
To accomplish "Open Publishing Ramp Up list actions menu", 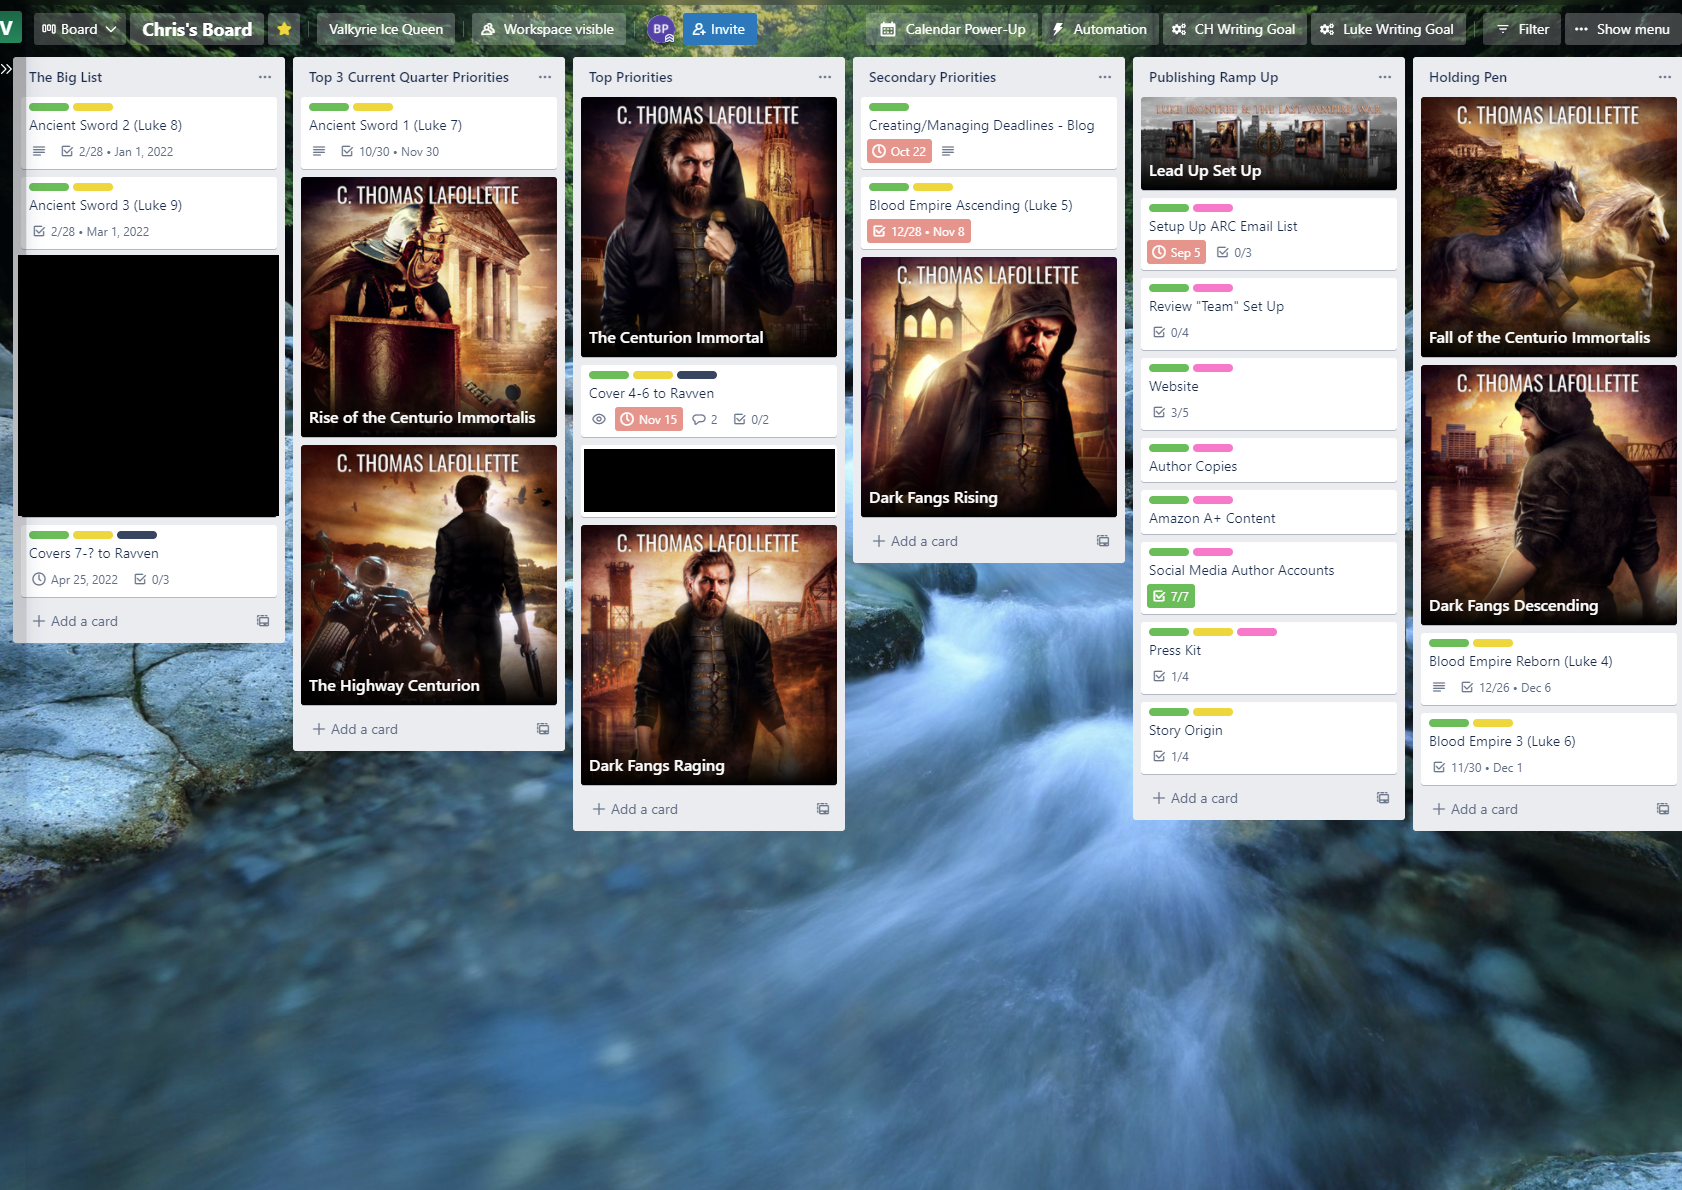I will click(1385, 77).
